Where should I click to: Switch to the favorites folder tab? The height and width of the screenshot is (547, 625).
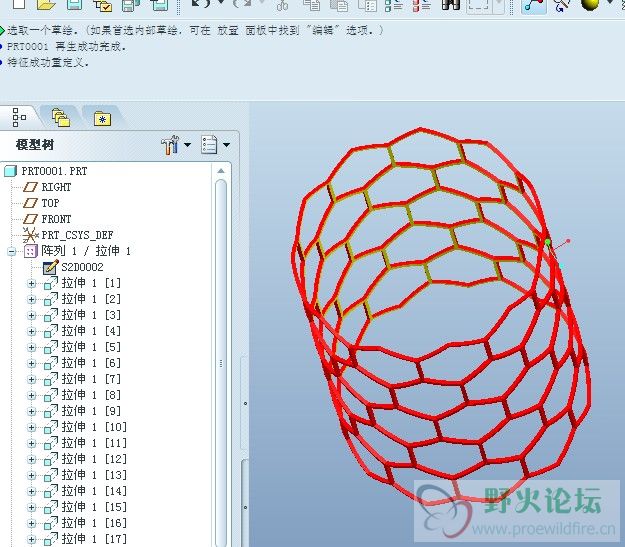(102, 118)
